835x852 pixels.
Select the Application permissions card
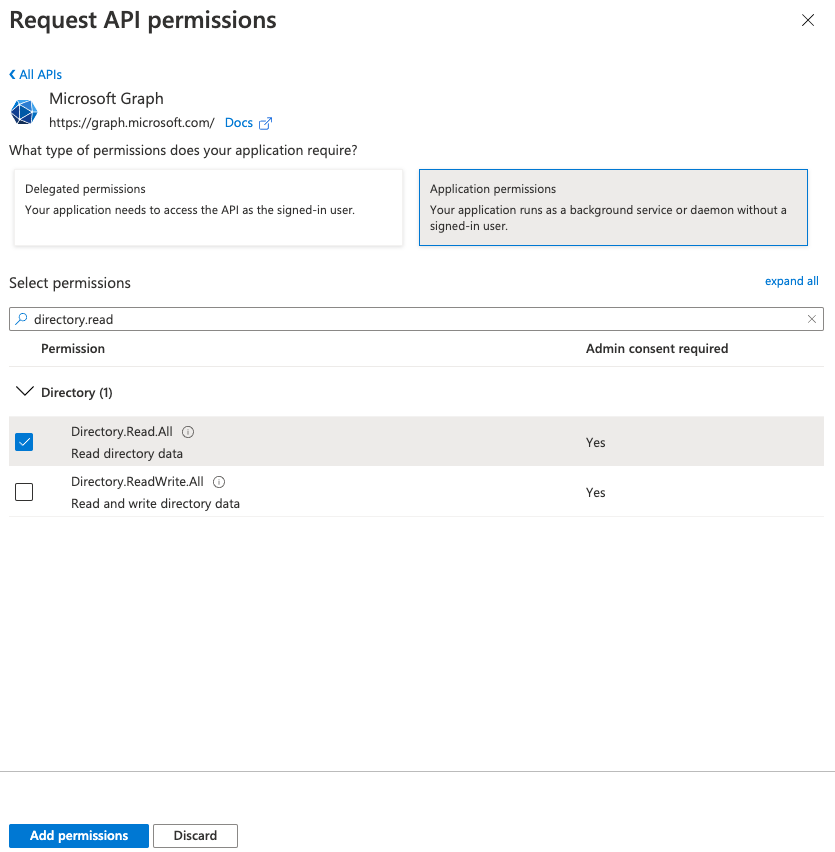613,208
